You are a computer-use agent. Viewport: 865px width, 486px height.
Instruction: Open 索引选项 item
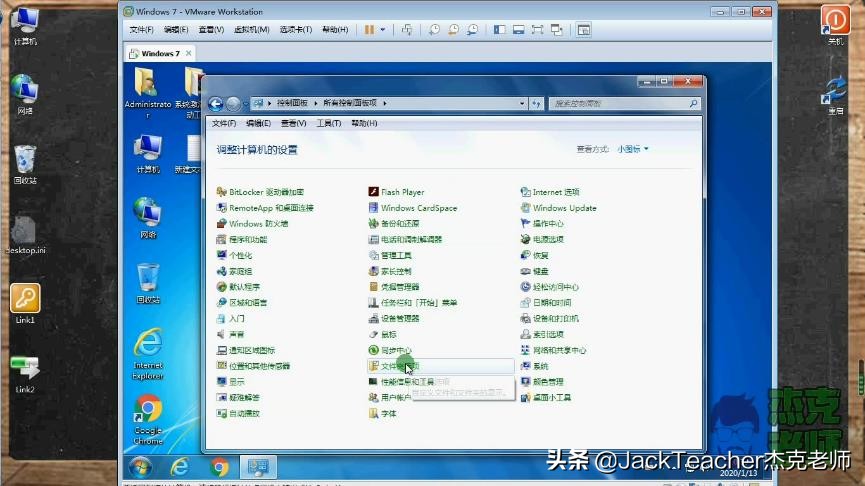[x=542, y=334]
